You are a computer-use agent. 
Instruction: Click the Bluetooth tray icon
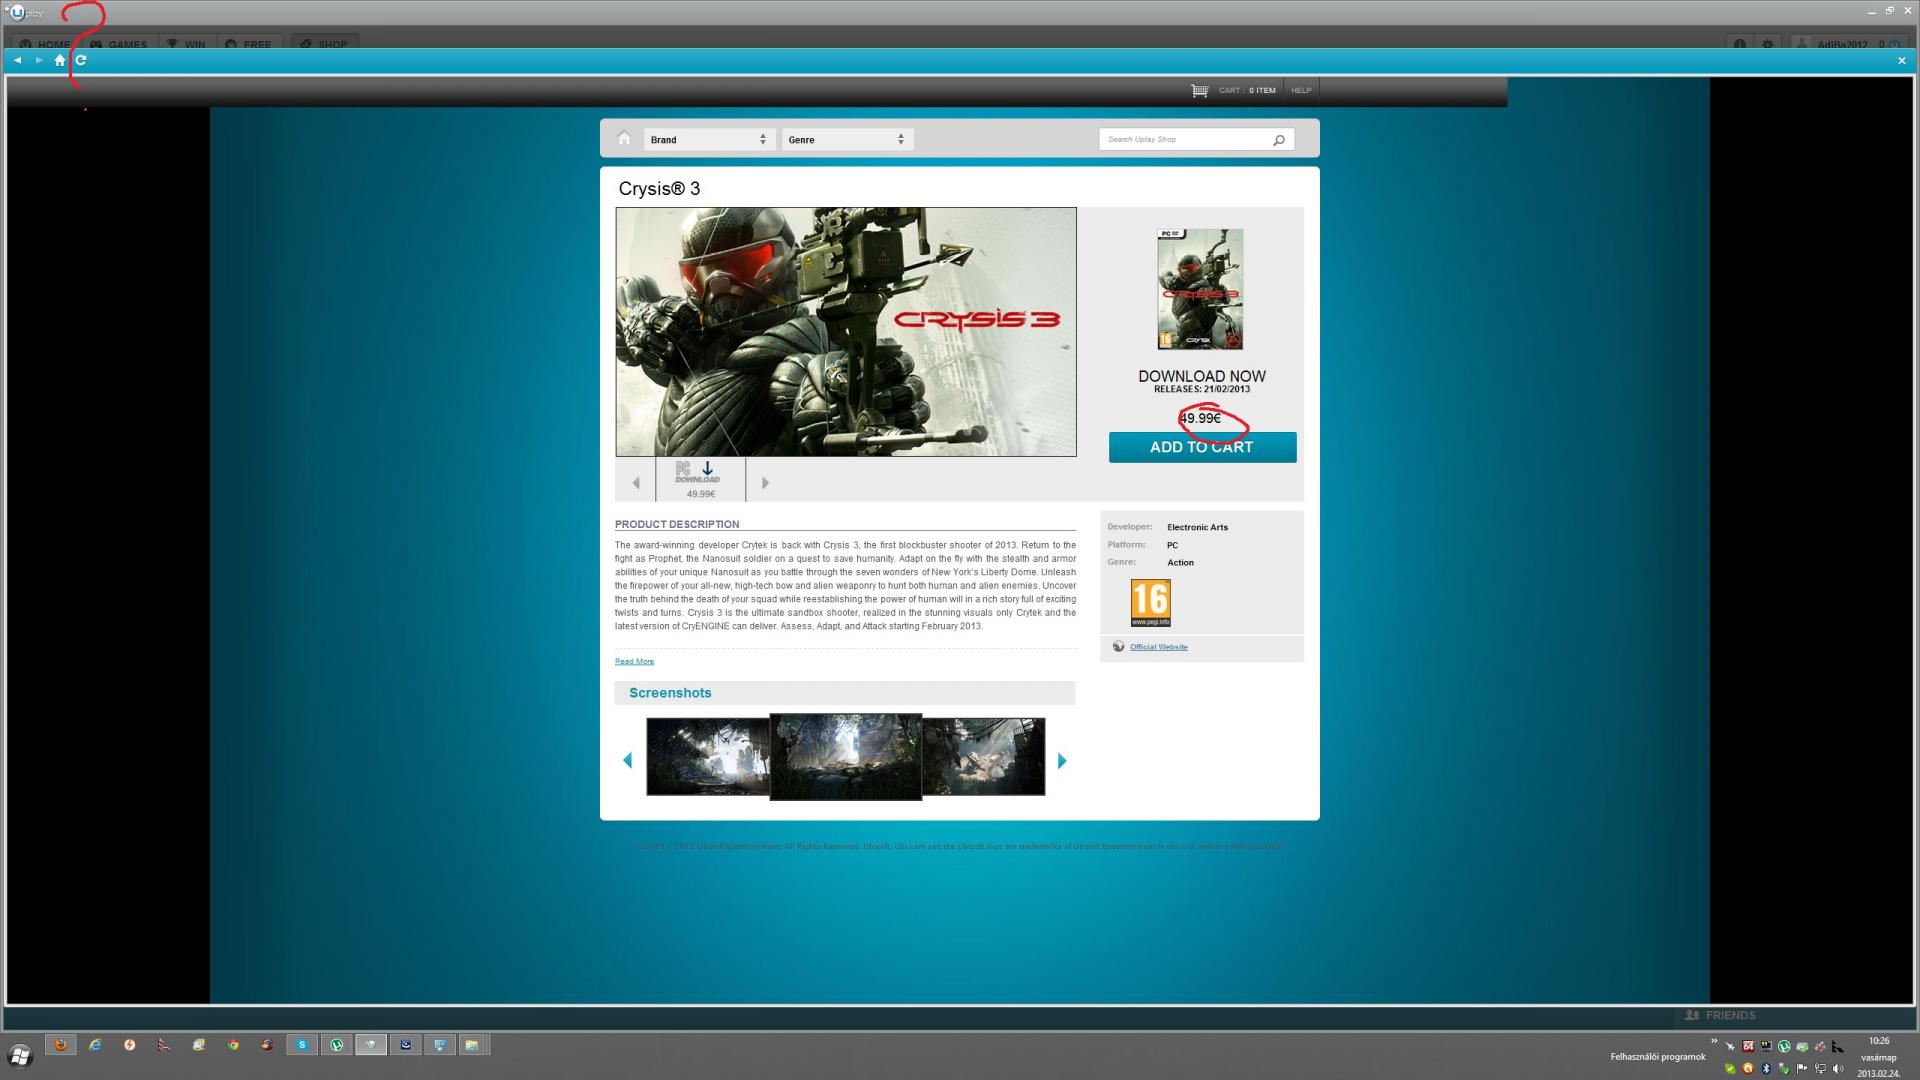(x=1766, y=1069)
